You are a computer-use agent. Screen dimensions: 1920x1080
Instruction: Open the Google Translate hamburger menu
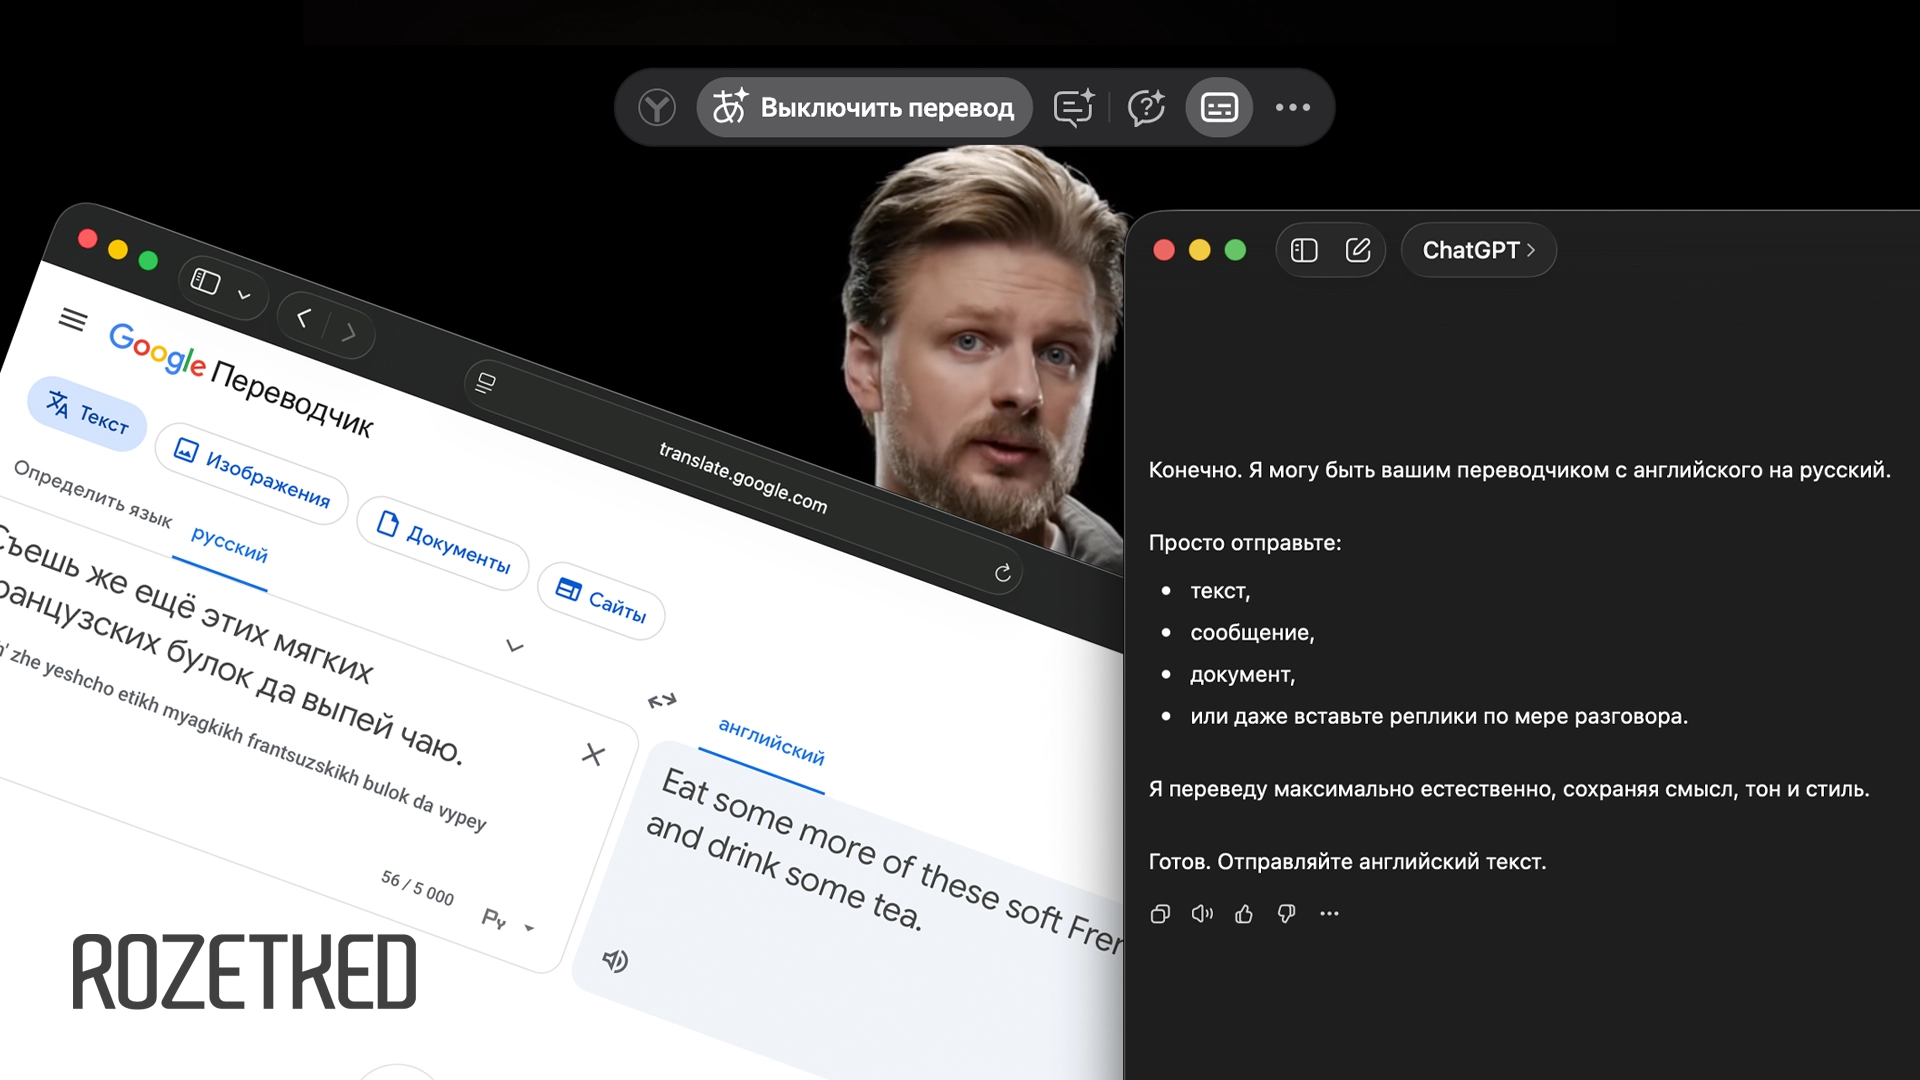coord(73,319)
